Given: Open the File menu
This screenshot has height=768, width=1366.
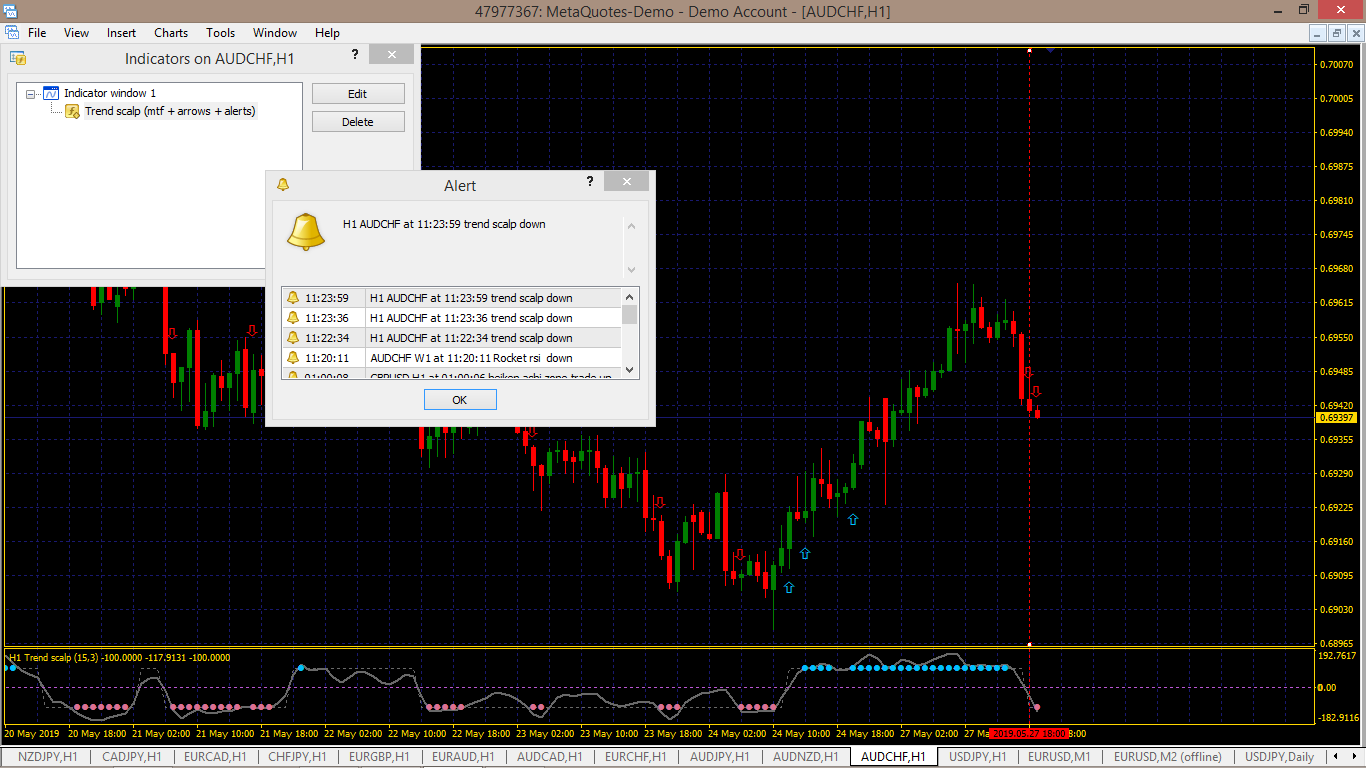Looking at the screenshot, I should point(37,33).
